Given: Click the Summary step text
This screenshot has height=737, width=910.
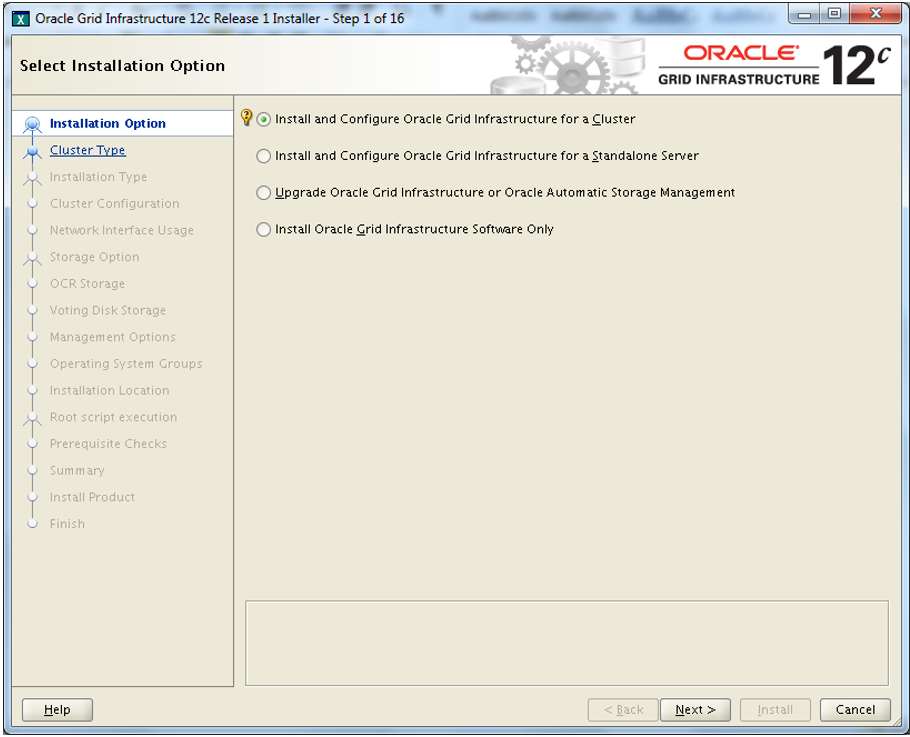Looking at the screenshot, I should coord(77,471).
